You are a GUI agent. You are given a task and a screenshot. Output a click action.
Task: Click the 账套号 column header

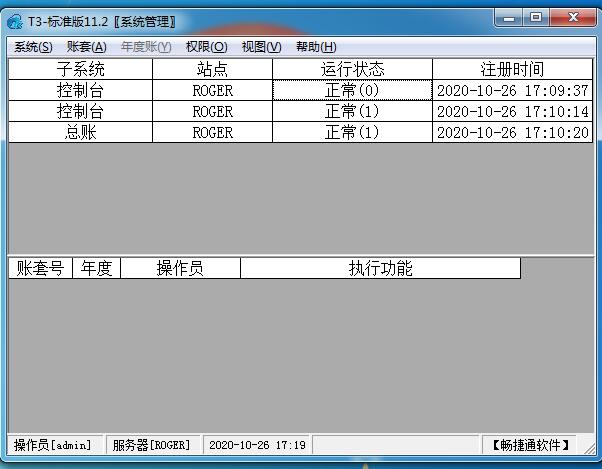pos(40,268)
